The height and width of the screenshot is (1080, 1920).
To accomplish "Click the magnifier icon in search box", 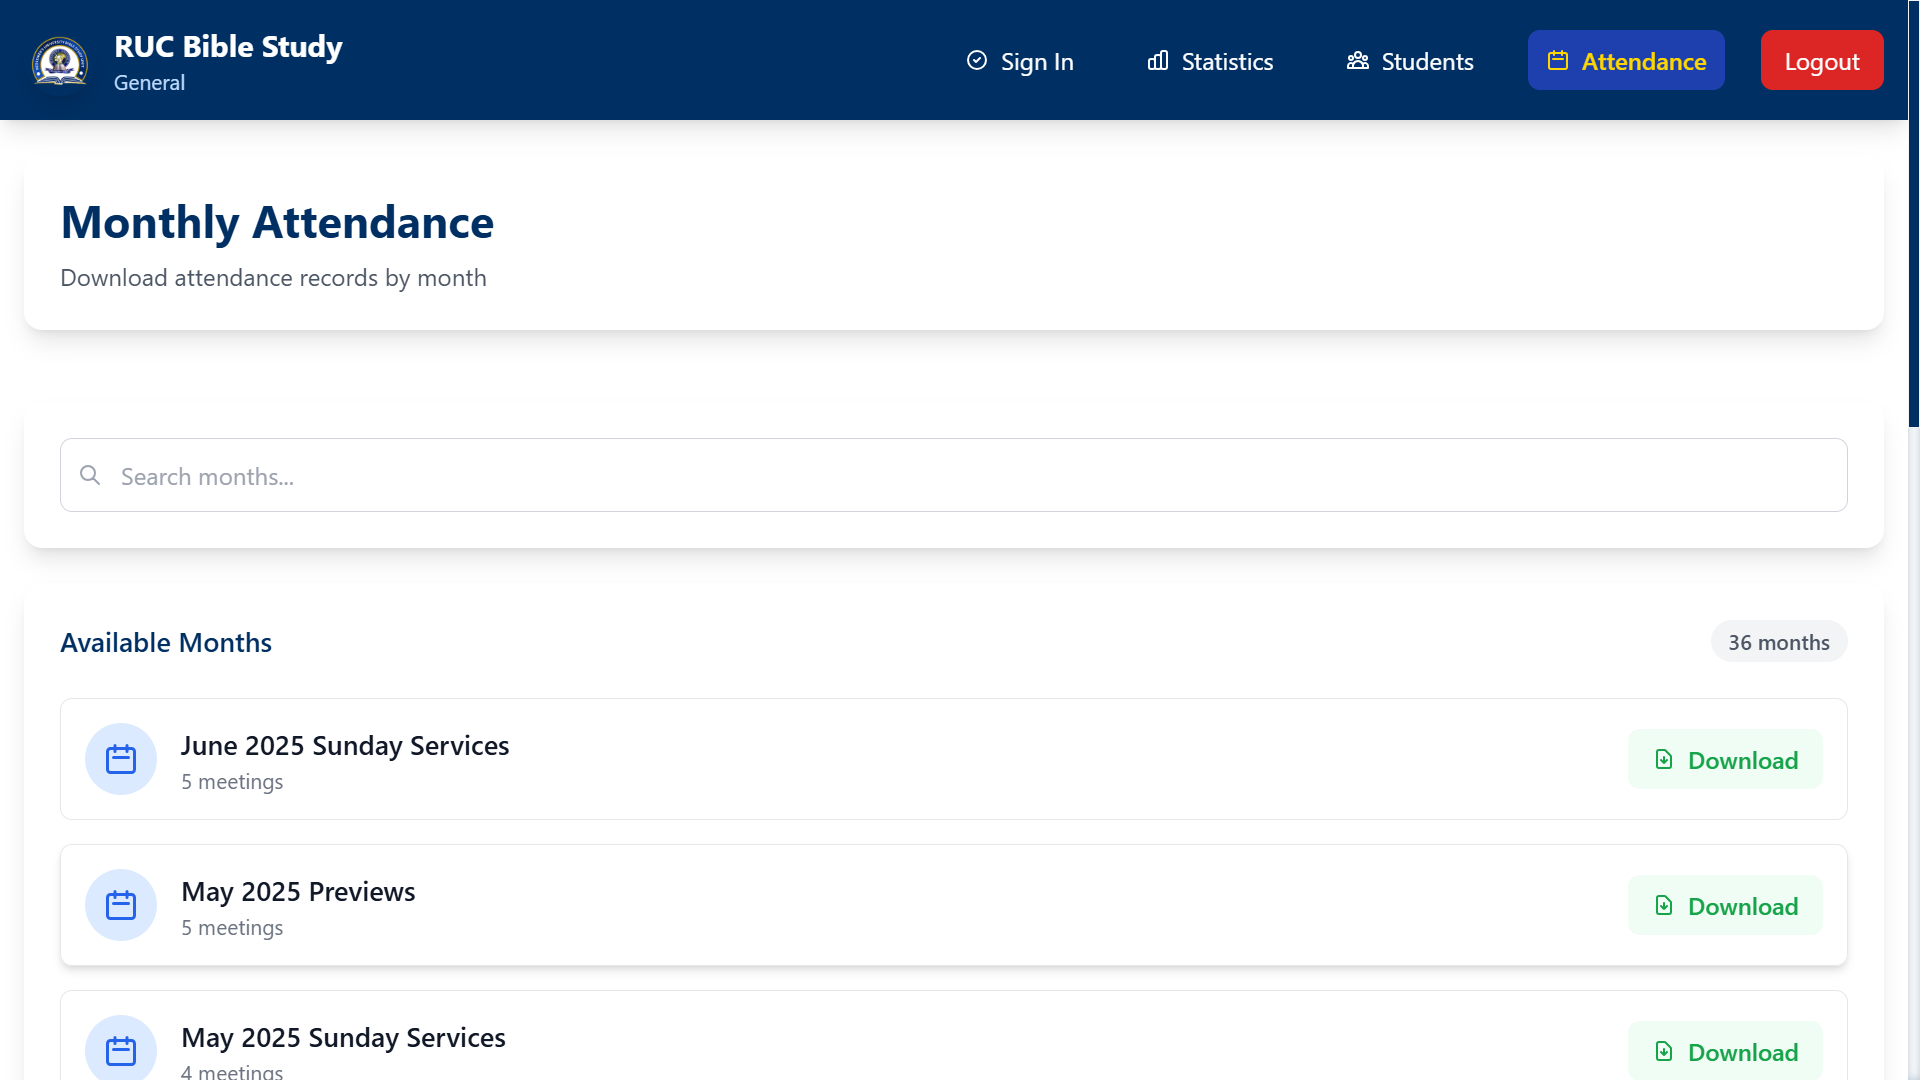I will pos(90,475).
